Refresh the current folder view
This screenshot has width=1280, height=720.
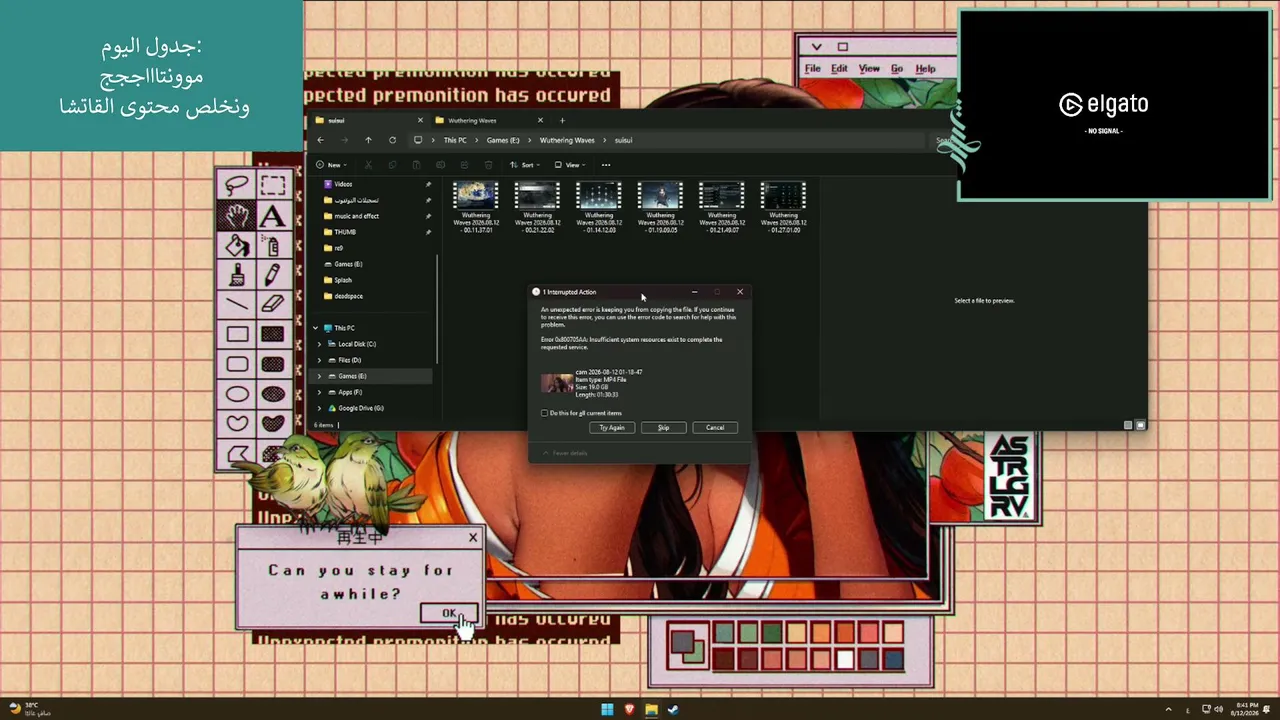point(392,140)
